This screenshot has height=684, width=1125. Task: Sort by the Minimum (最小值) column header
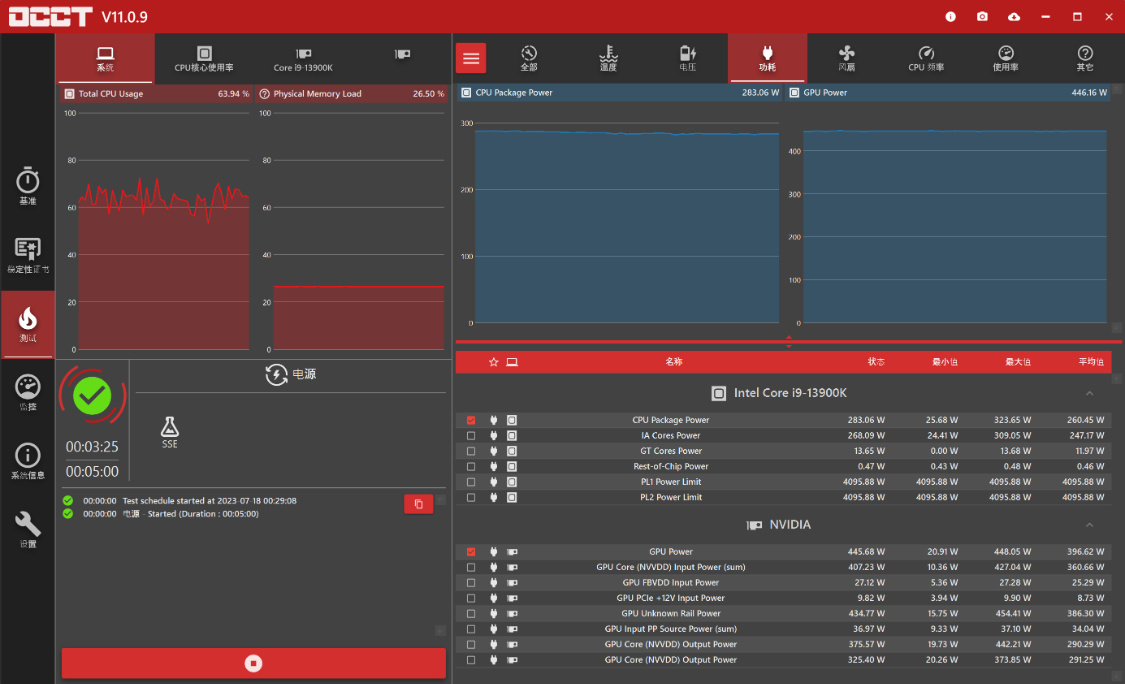[944, 362]
